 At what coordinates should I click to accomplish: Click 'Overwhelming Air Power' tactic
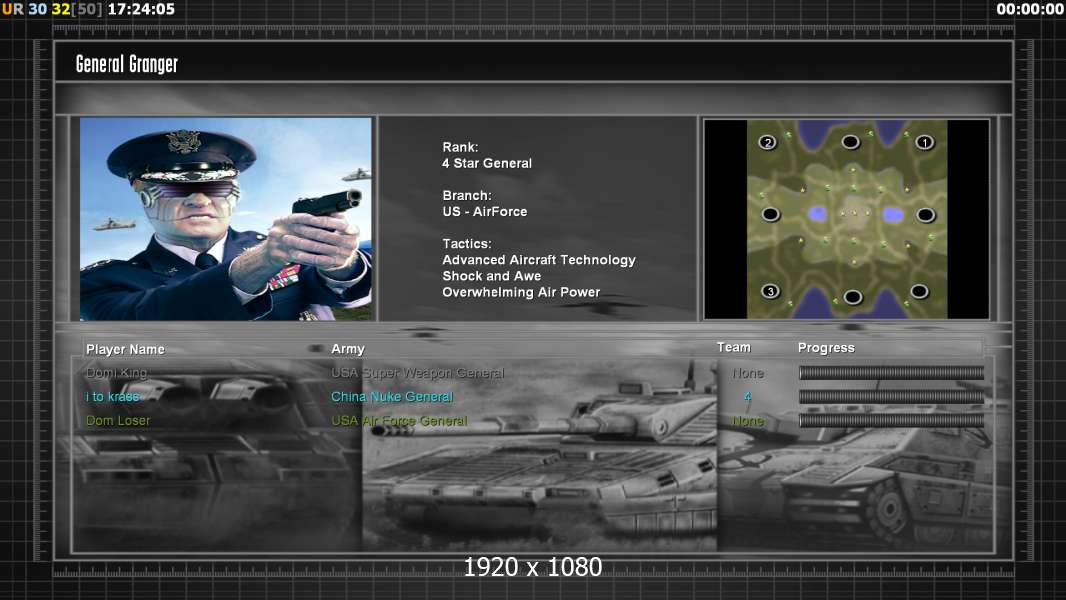click(x=521, y=292)
